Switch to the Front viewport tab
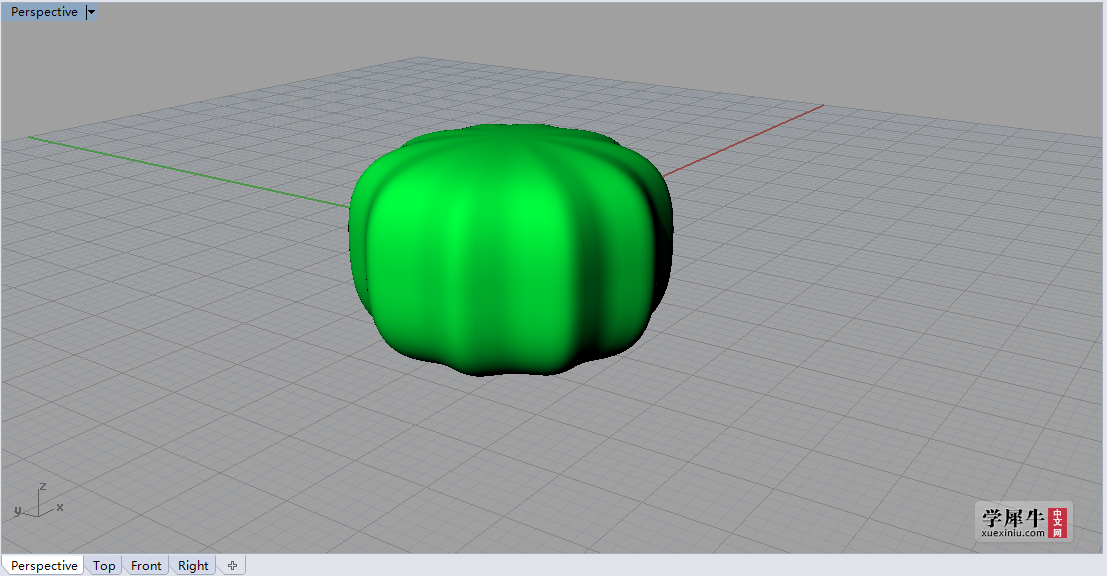The height and width of the screenshot is (576, 1107). [145, 565]
